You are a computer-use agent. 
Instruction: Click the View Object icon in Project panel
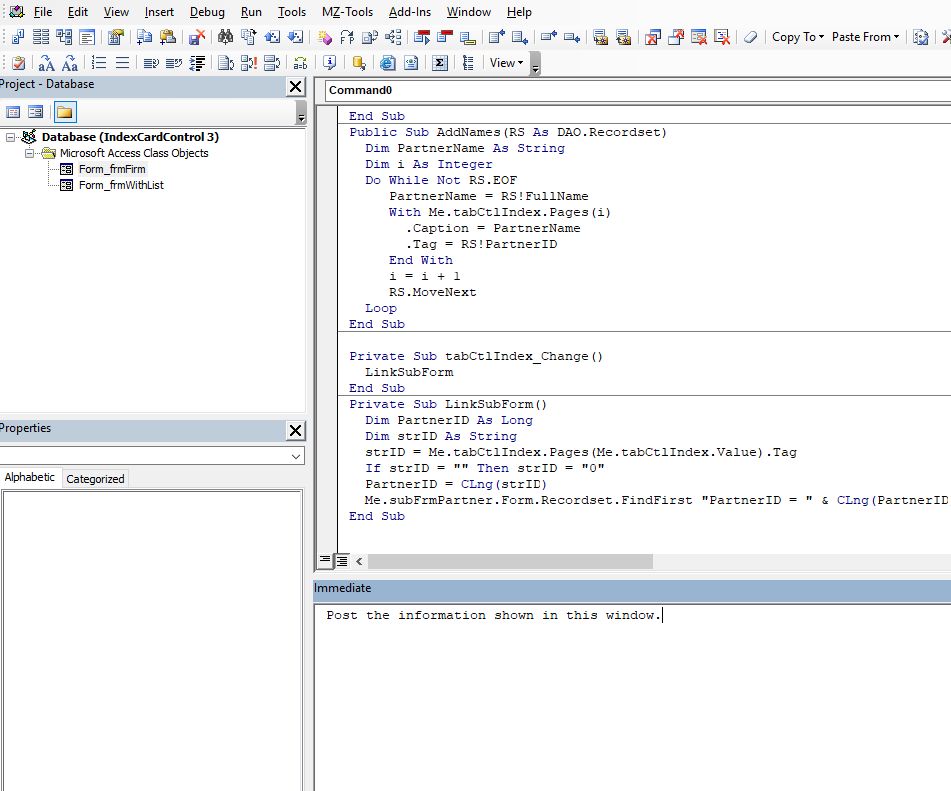[36, 112]
